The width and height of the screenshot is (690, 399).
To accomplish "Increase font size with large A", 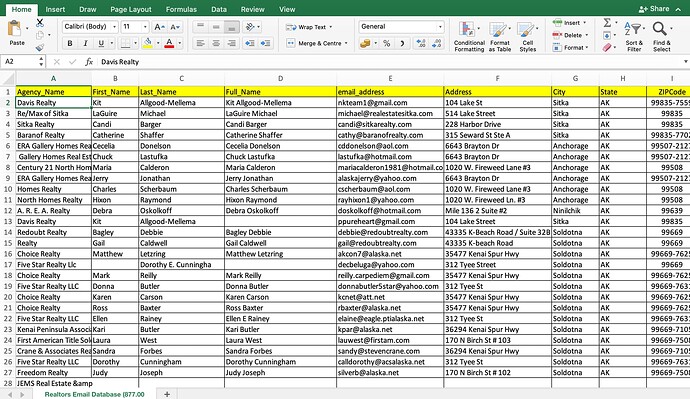I will point(159,27).
